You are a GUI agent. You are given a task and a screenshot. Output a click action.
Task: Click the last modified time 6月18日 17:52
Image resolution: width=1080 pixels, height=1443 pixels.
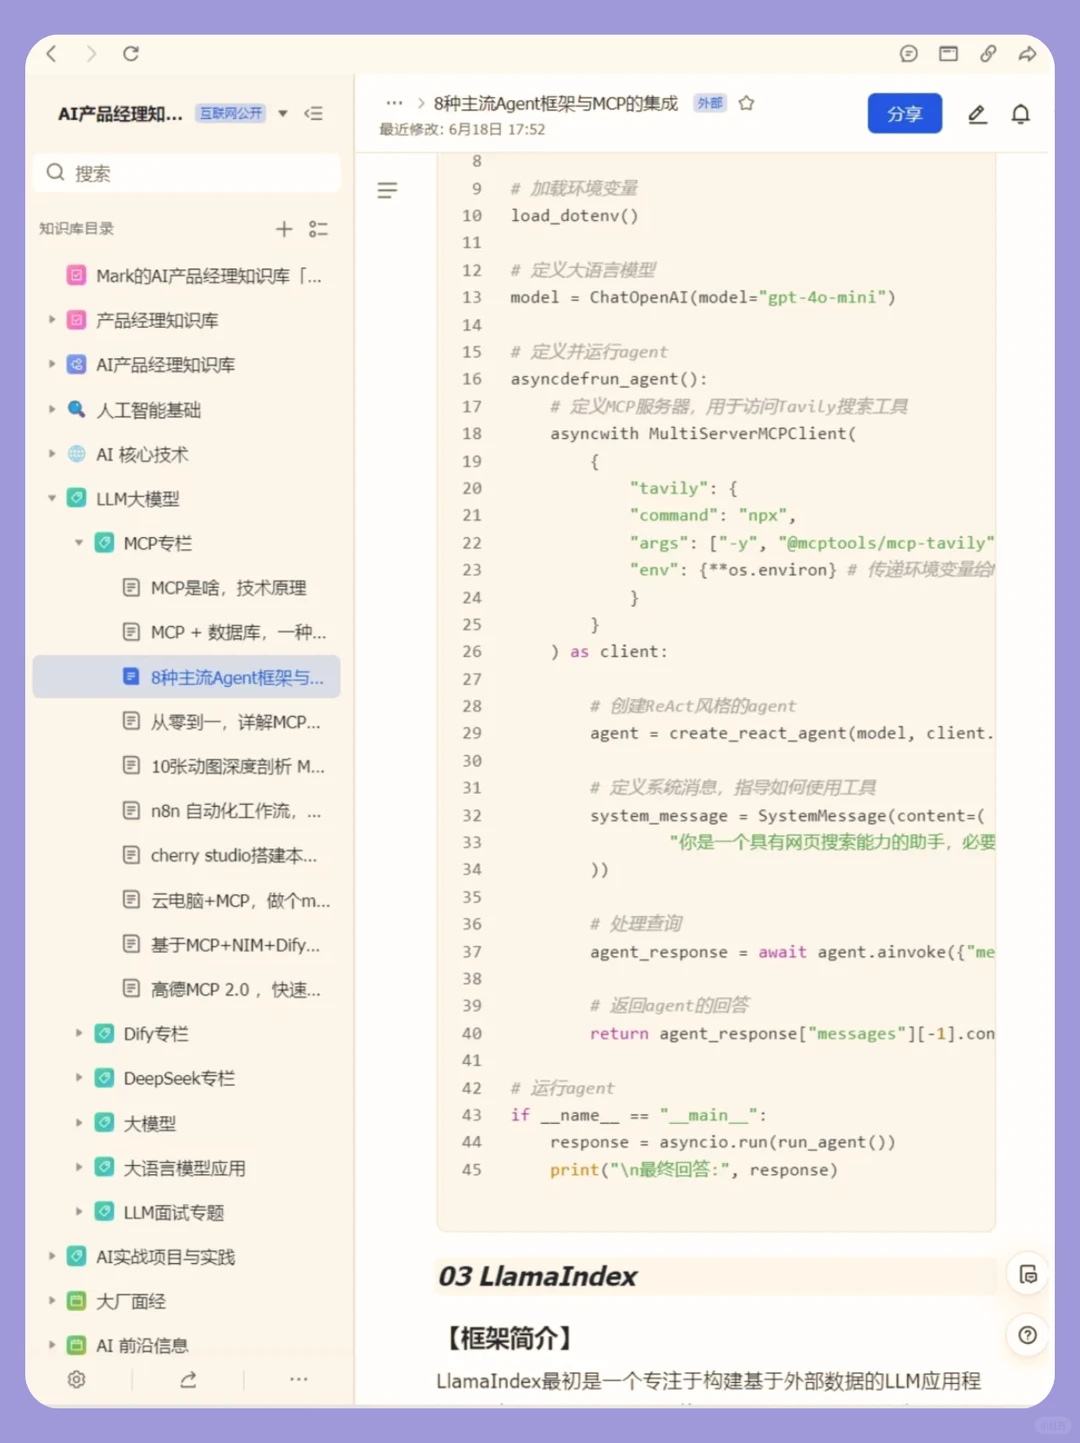tap(497, 129)
